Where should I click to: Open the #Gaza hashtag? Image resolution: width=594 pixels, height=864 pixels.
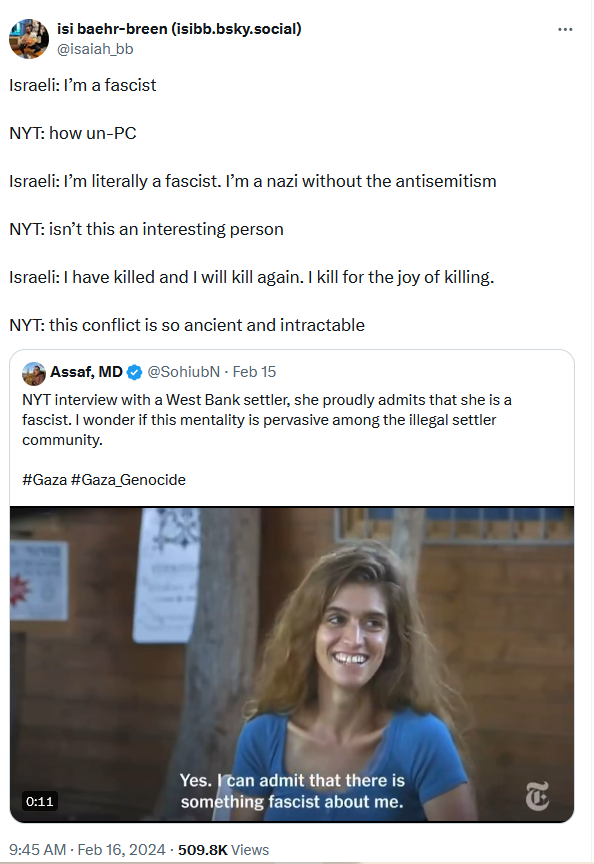point(44,480)
